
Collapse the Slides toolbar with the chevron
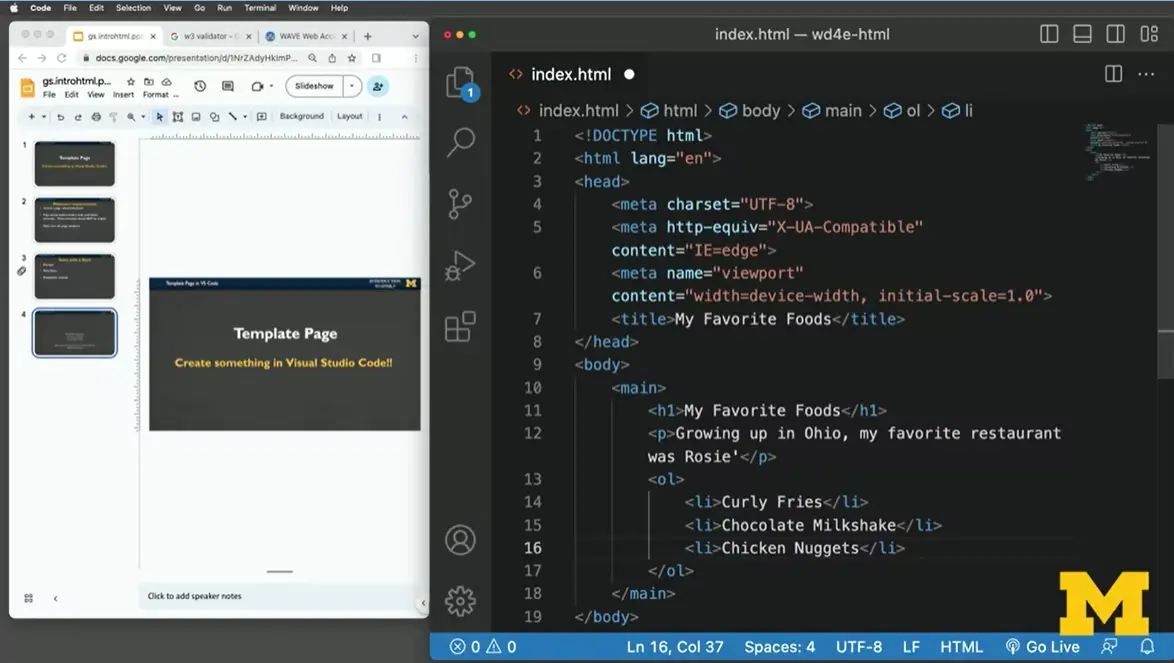[404, 117]
